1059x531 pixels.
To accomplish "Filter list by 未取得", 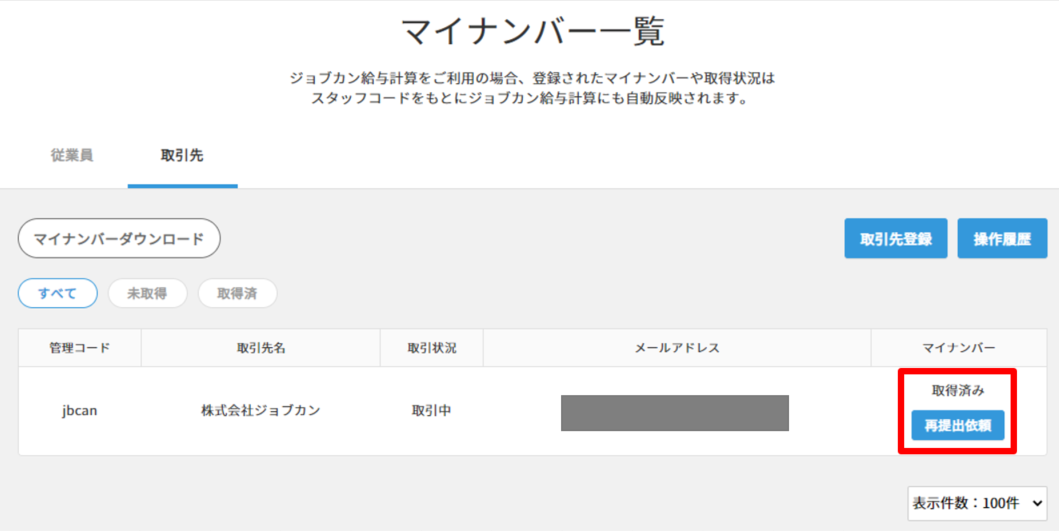I will coord(147,293).
